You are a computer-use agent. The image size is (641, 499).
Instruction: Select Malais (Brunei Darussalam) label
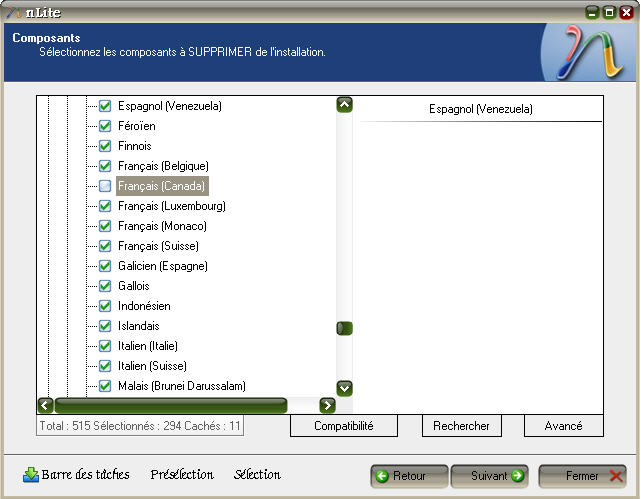click(x=182, y=386)
